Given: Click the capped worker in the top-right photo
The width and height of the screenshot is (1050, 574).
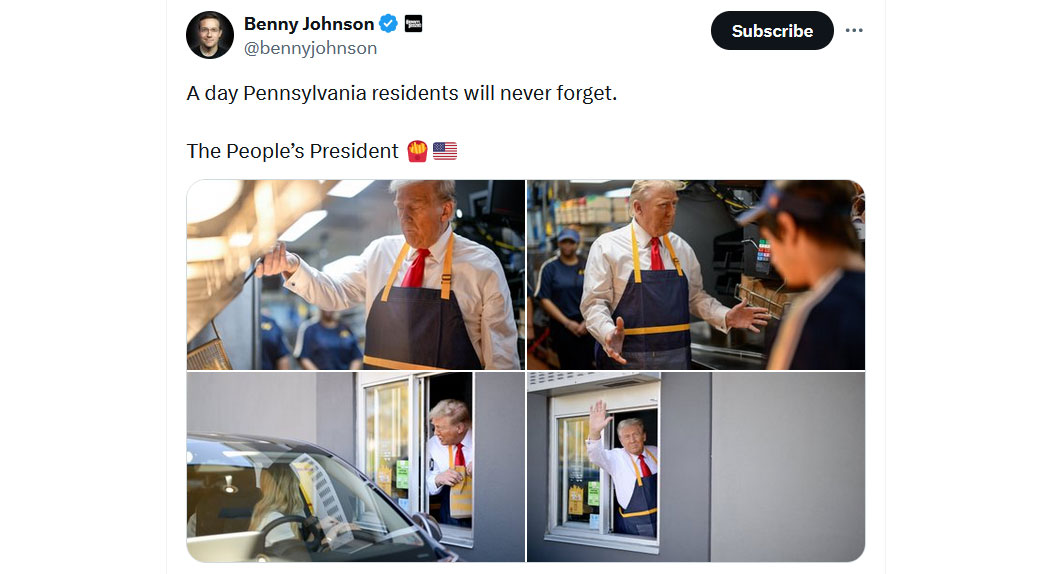Looking at the screenshot, I should point(808,275).
